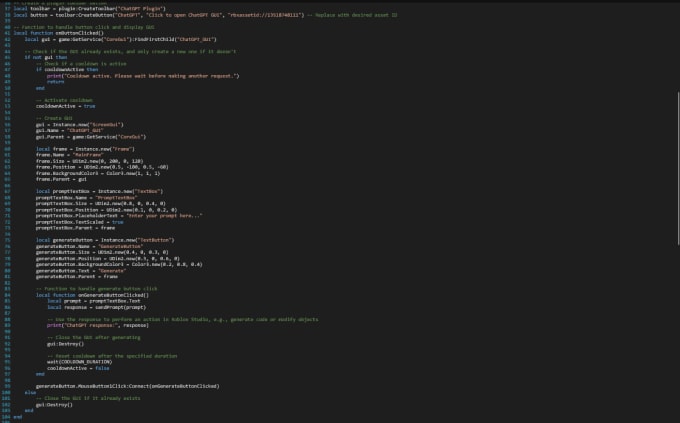The image size is (680, 423).
Task: Click the 'generateButton.Parent = frame' line
Action: coord(77,276)
